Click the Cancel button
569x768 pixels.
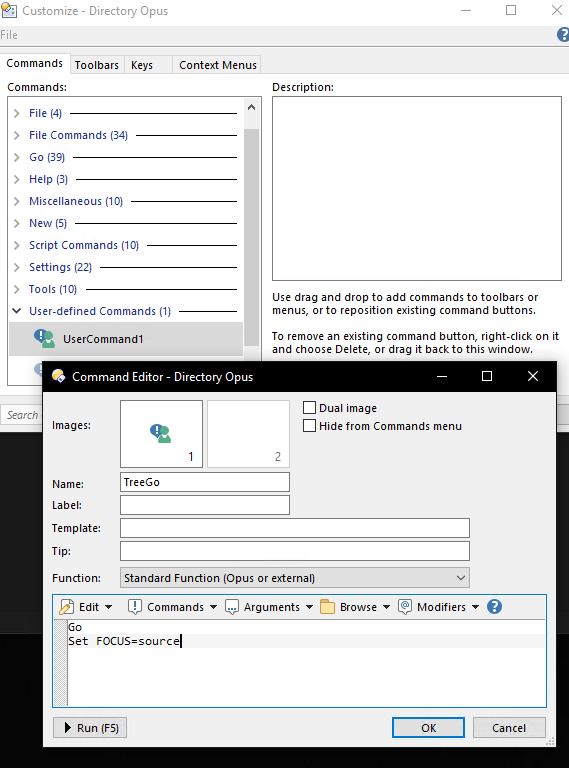[x=509, y=728]
